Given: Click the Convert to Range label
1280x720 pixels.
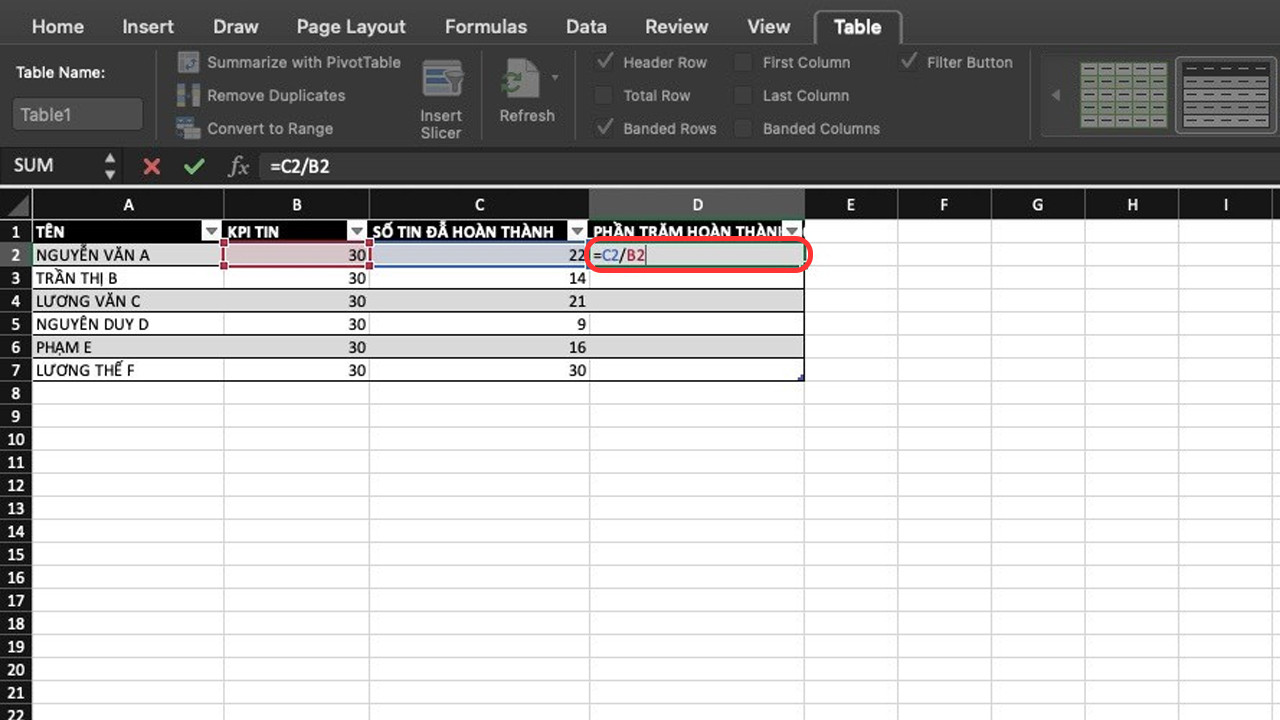Looking at the screenshot, I should [270, 128].
